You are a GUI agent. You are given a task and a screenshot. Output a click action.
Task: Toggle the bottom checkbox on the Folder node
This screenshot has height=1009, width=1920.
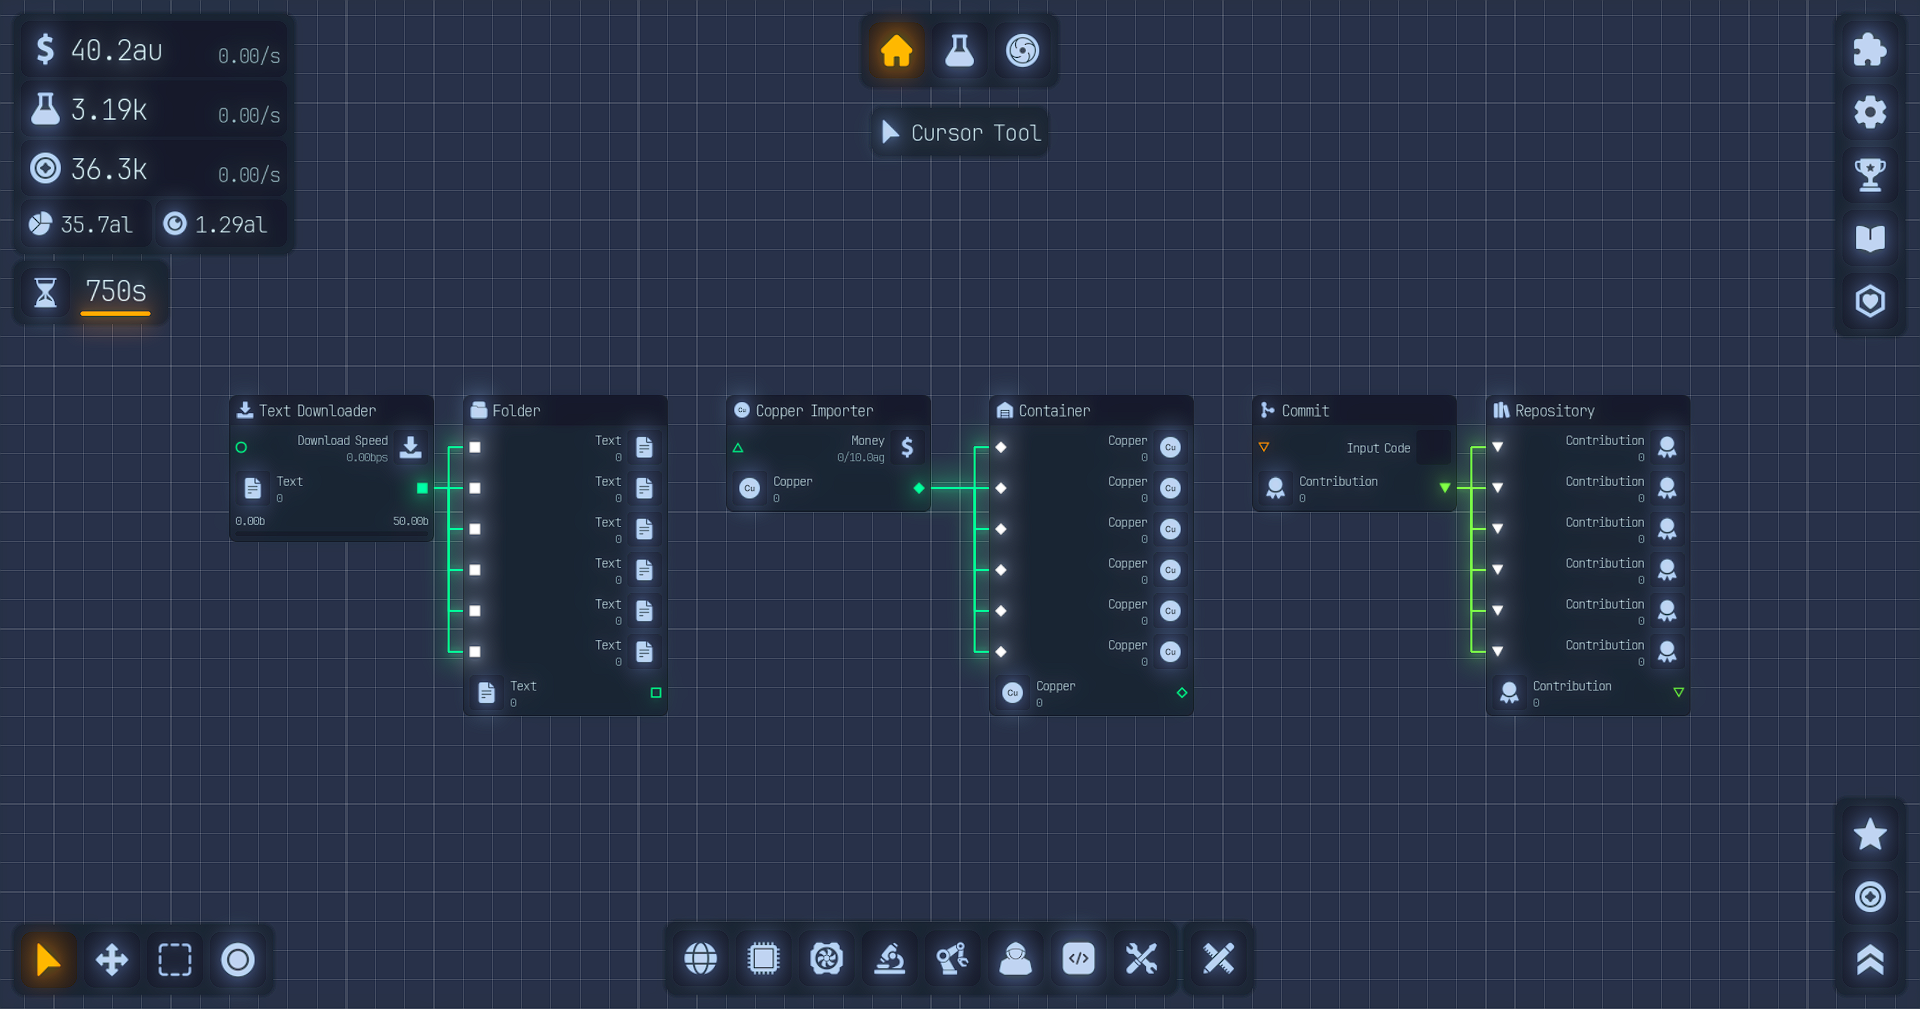point(474,651)
